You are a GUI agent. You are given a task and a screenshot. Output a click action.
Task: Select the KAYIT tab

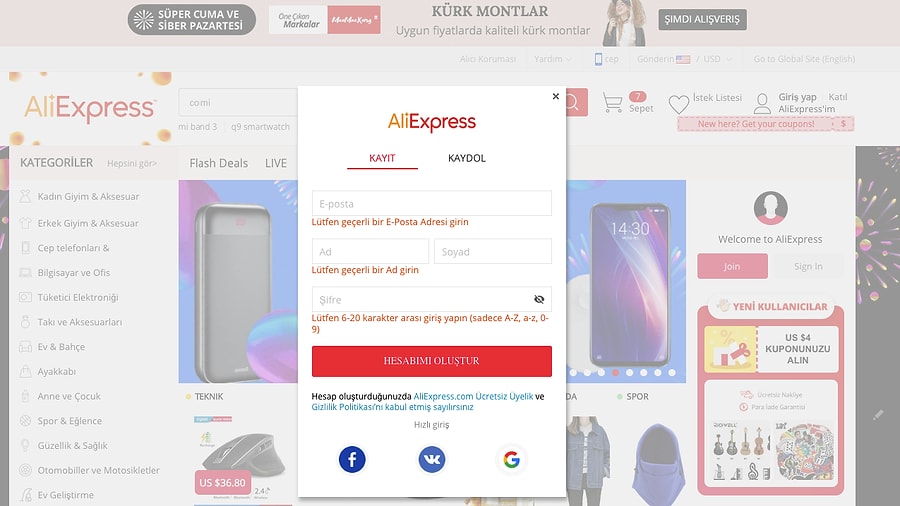pos(382,158)
